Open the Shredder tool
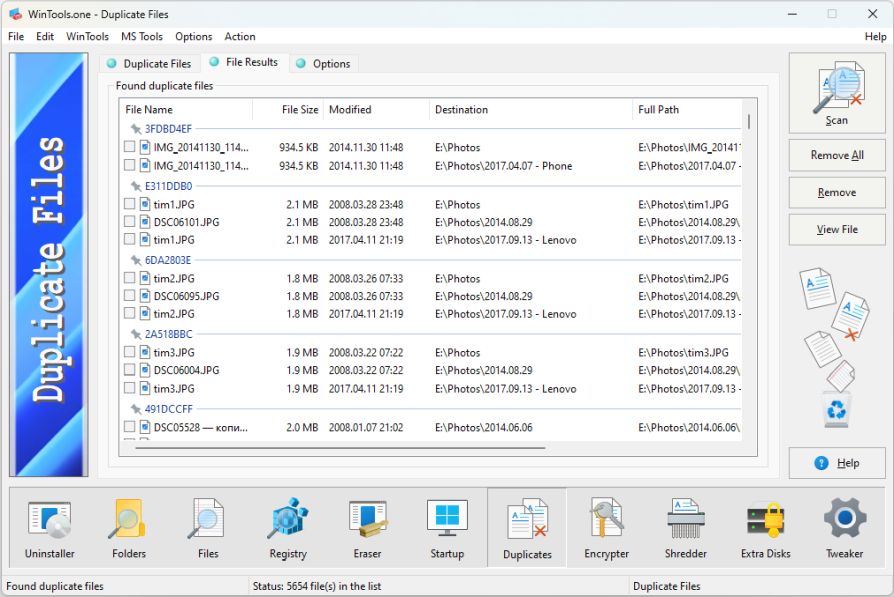Viewport: 894px width, 597px height. point(686,527)
